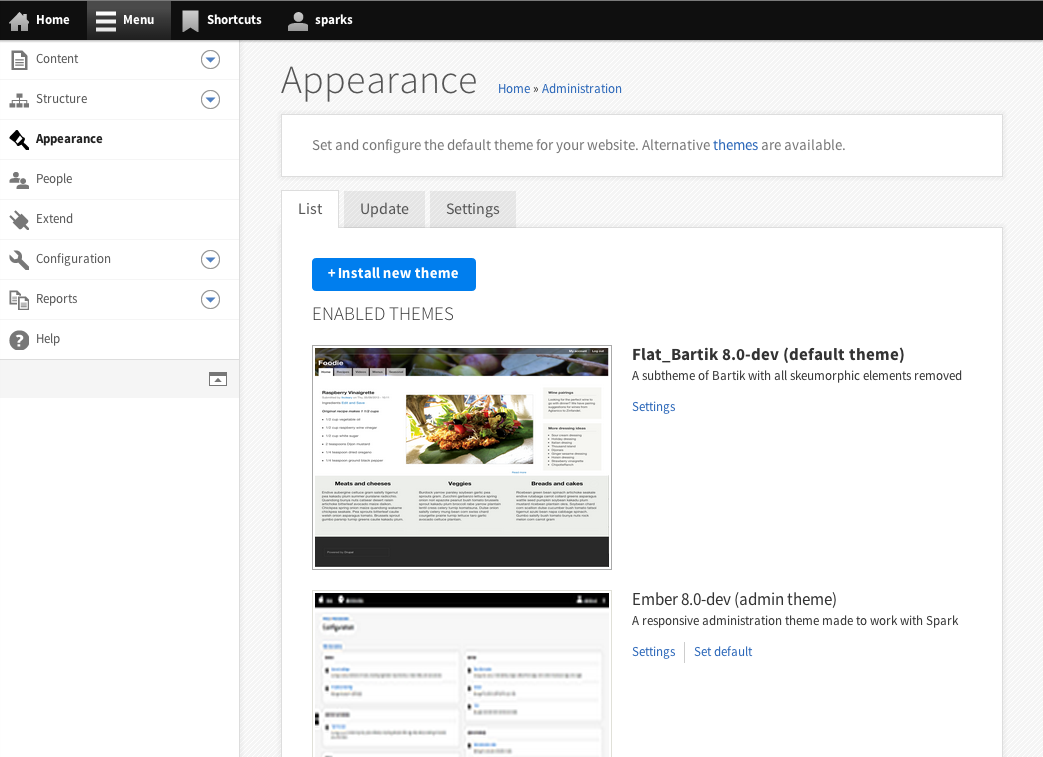Click the Extend plug icon

pyautogui.click(x=19, y=220)
